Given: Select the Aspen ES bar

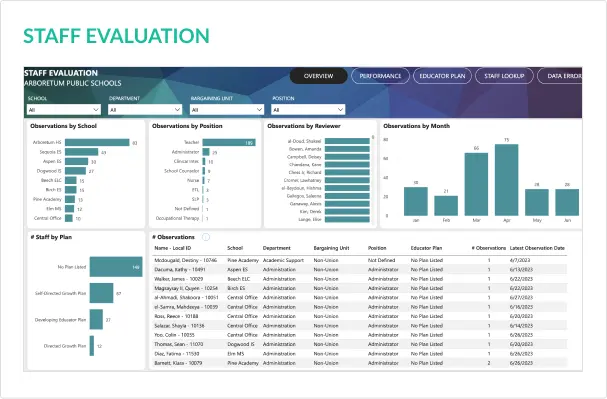Looking at the screenshot, I should point(77,161).
